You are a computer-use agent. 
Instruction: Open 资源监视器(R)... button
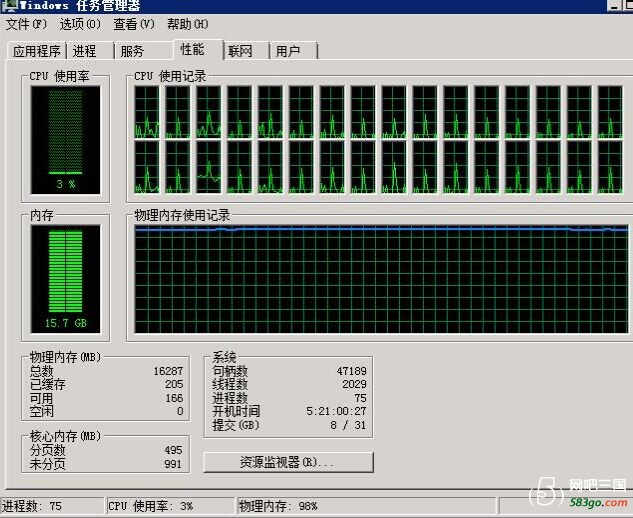[x=289, y=462]
